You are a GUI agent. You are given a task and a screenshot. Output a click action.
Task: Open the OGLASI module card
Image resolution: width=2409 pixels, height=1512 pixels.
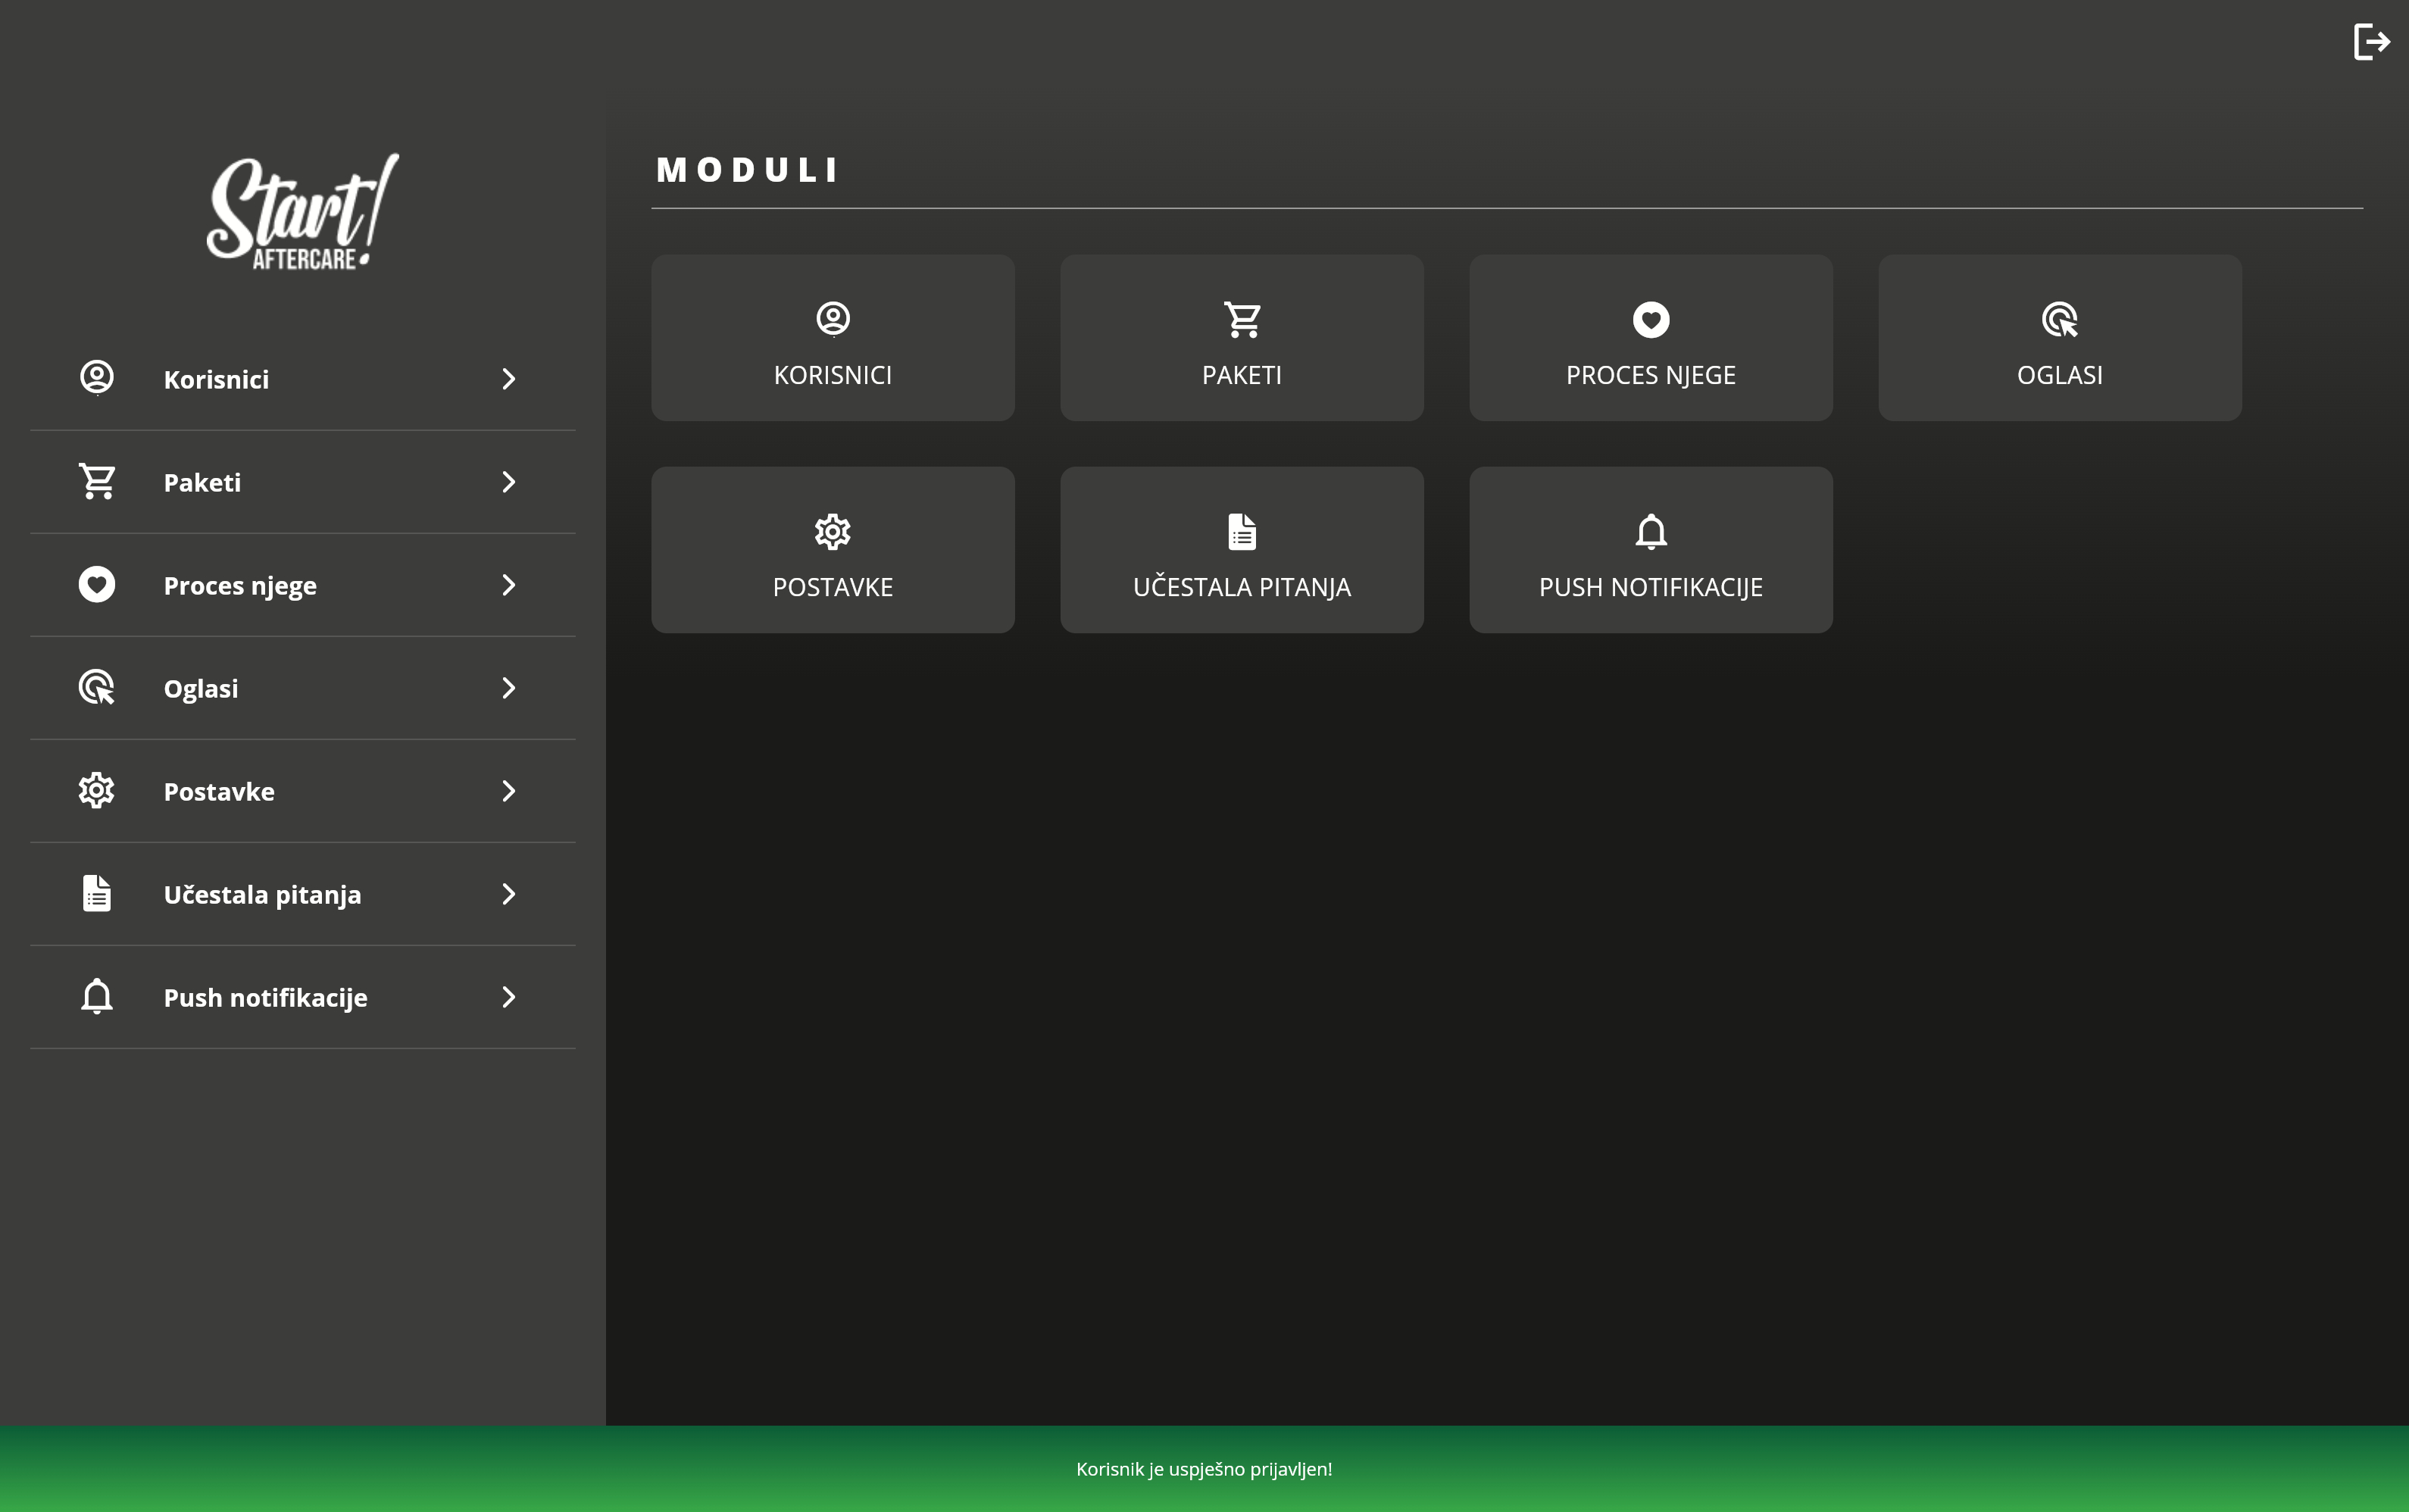click(x=2059, y=338)
